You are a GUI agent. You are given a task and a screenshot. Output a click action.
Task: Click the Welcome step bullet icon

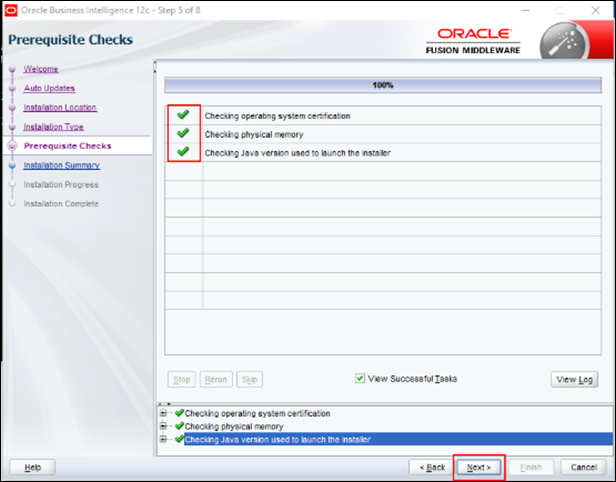[x=12, y=70]
